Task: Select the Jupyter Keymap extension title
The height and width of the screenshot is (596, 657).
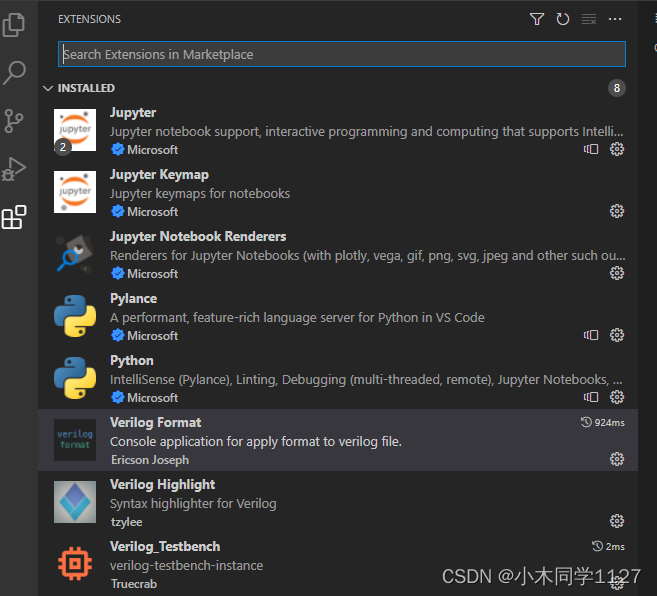Action: tap(159, 174)
